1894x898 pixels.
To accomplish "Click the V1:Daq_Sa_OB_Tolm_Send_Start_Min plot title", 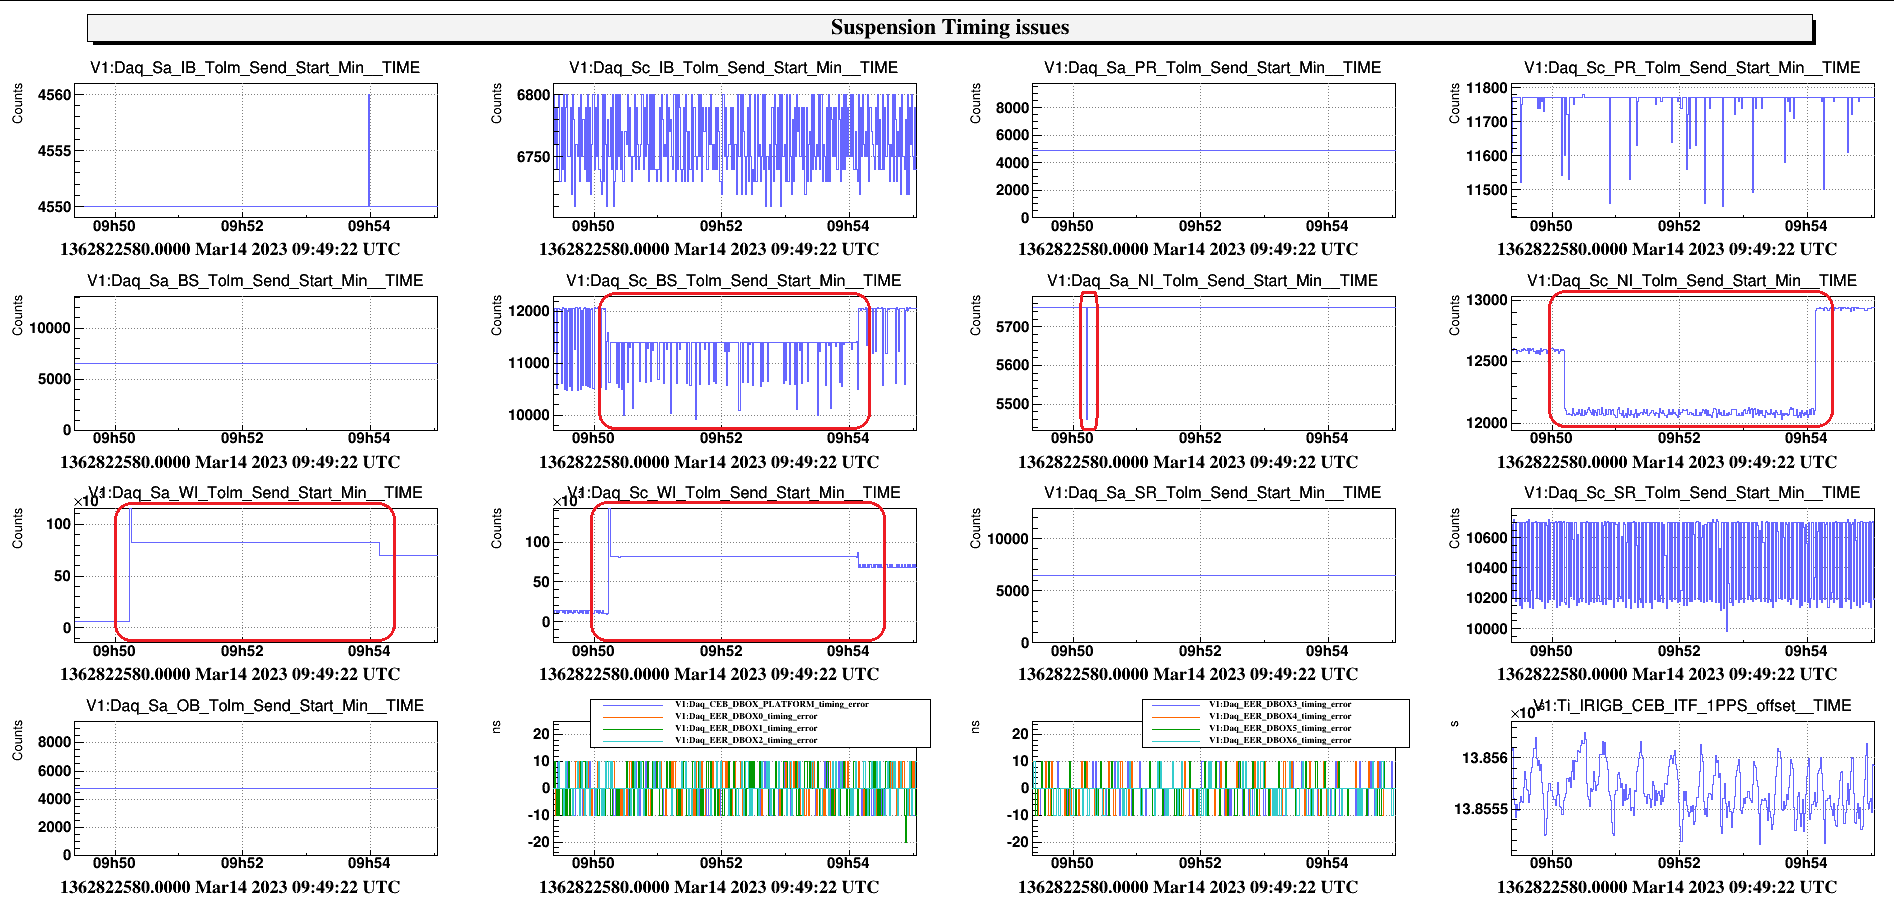I will 255,706.
